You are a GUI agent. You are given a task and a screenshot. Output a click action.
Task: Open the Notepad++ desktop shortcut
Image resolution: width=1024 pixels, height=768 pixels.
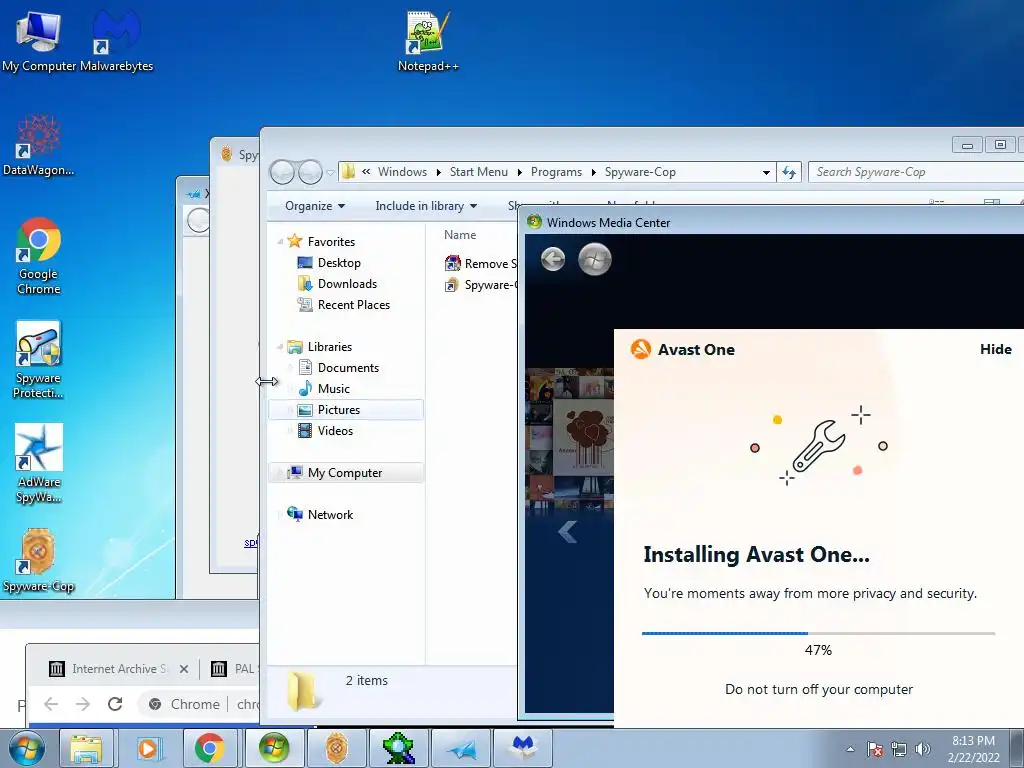point(428,40)
